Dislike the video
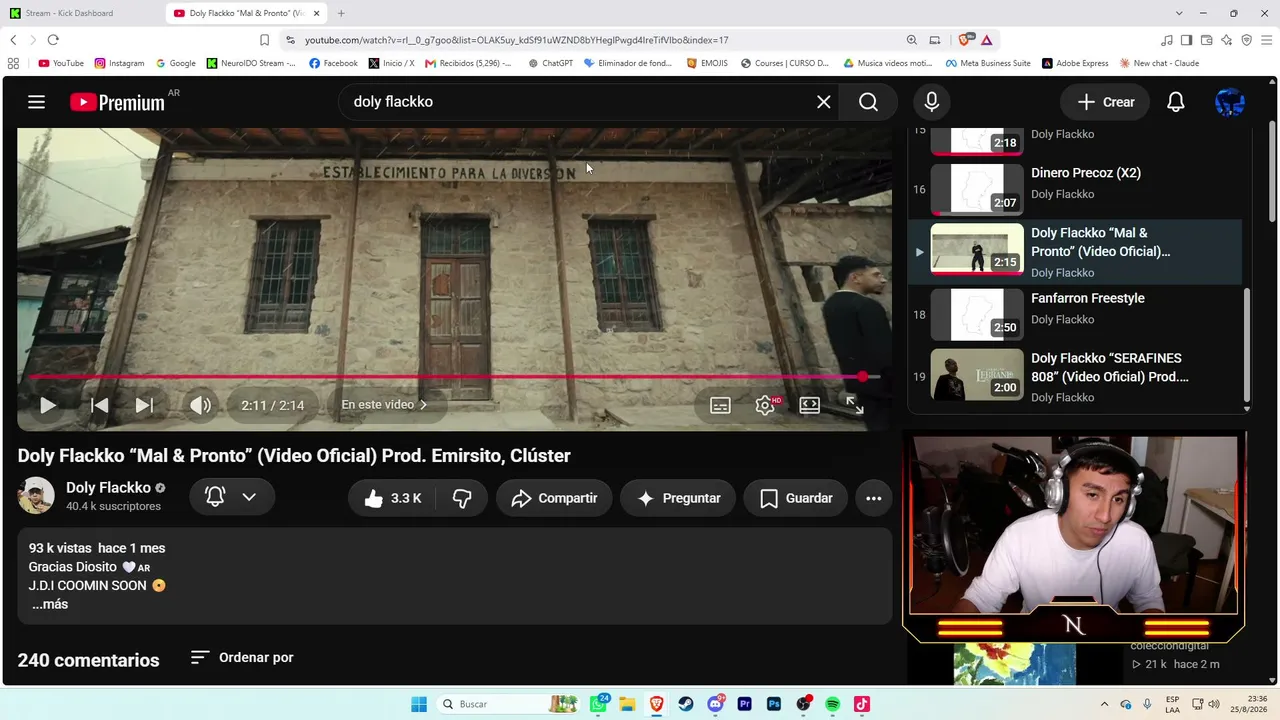The image size is (1280, 720). [462, 498]
